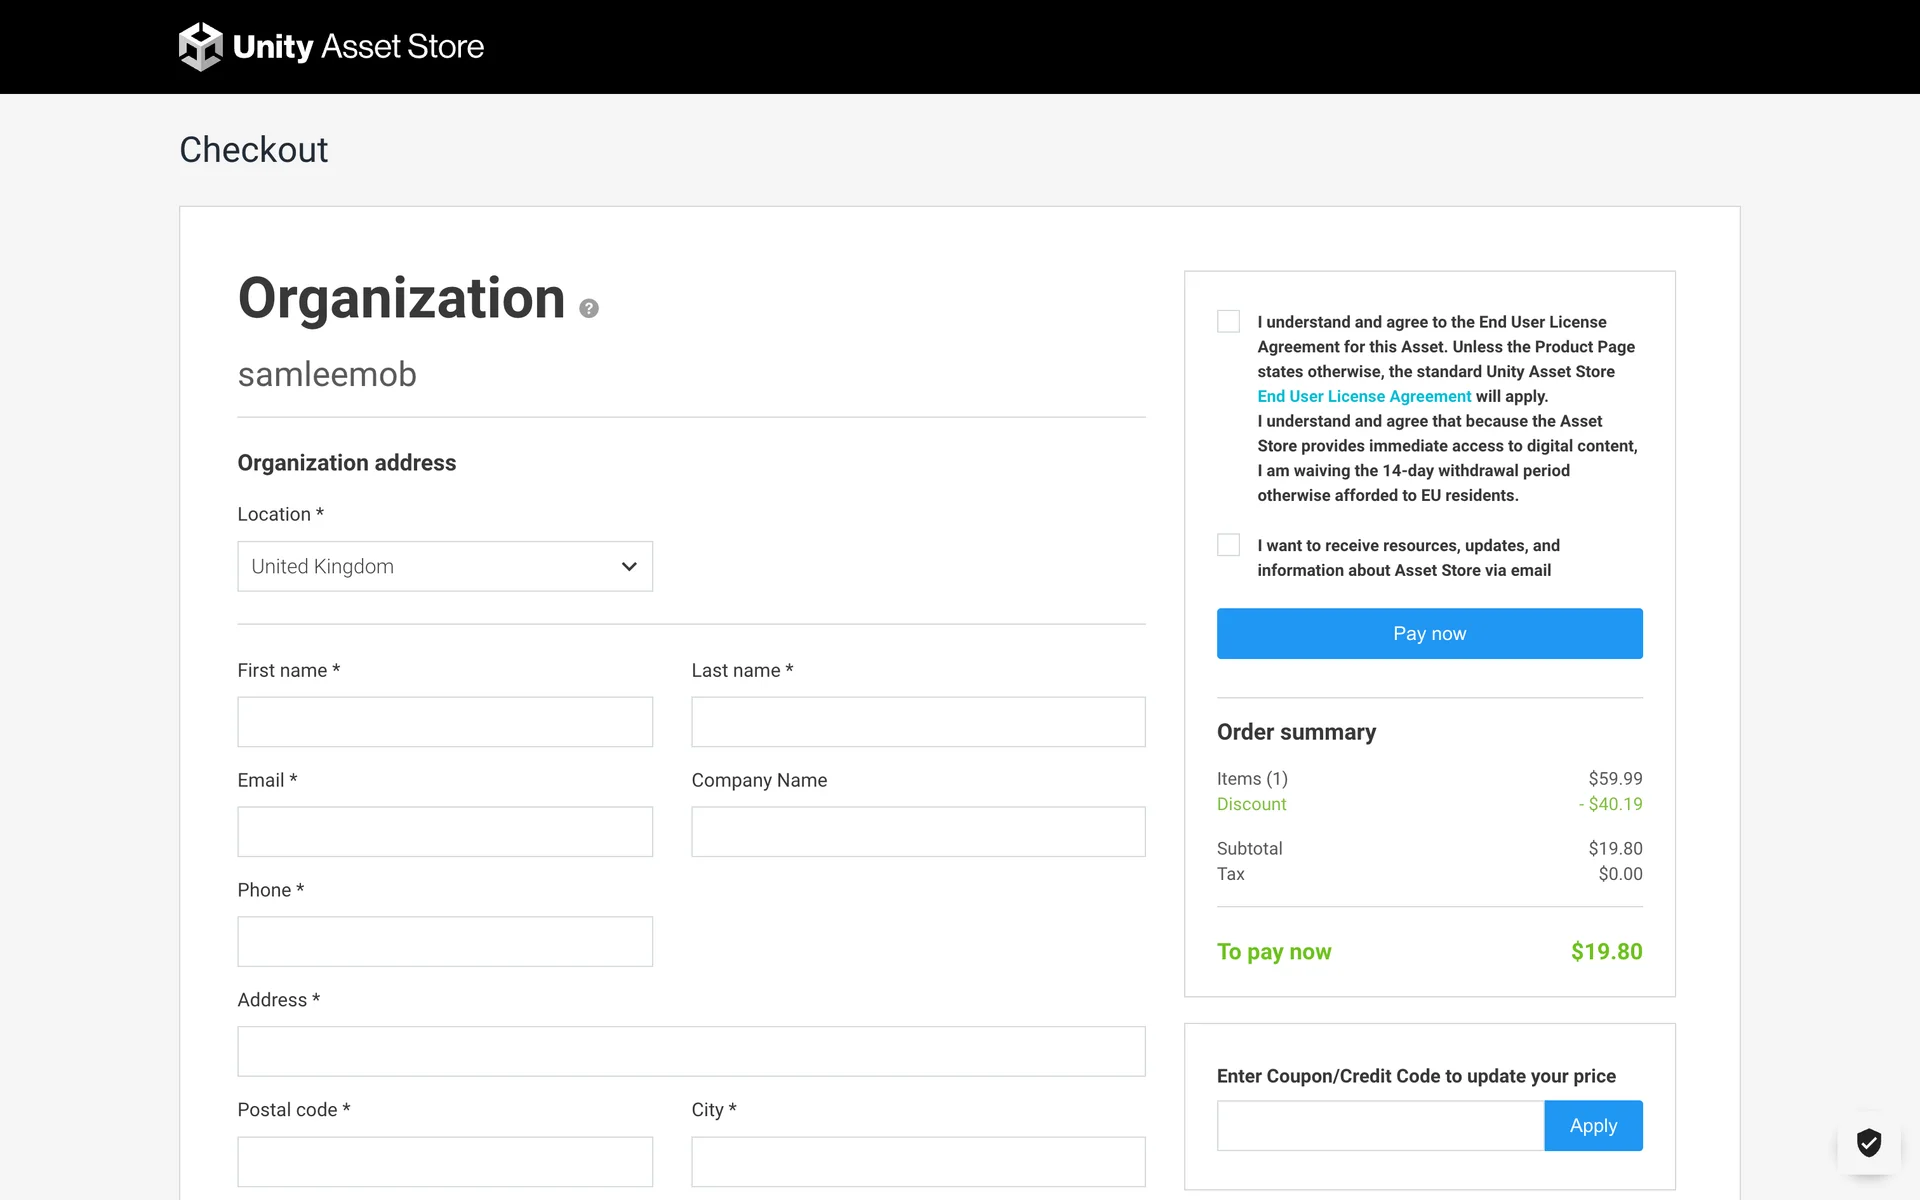Check the End User License Agreement checkbox

click(1228, 321)
